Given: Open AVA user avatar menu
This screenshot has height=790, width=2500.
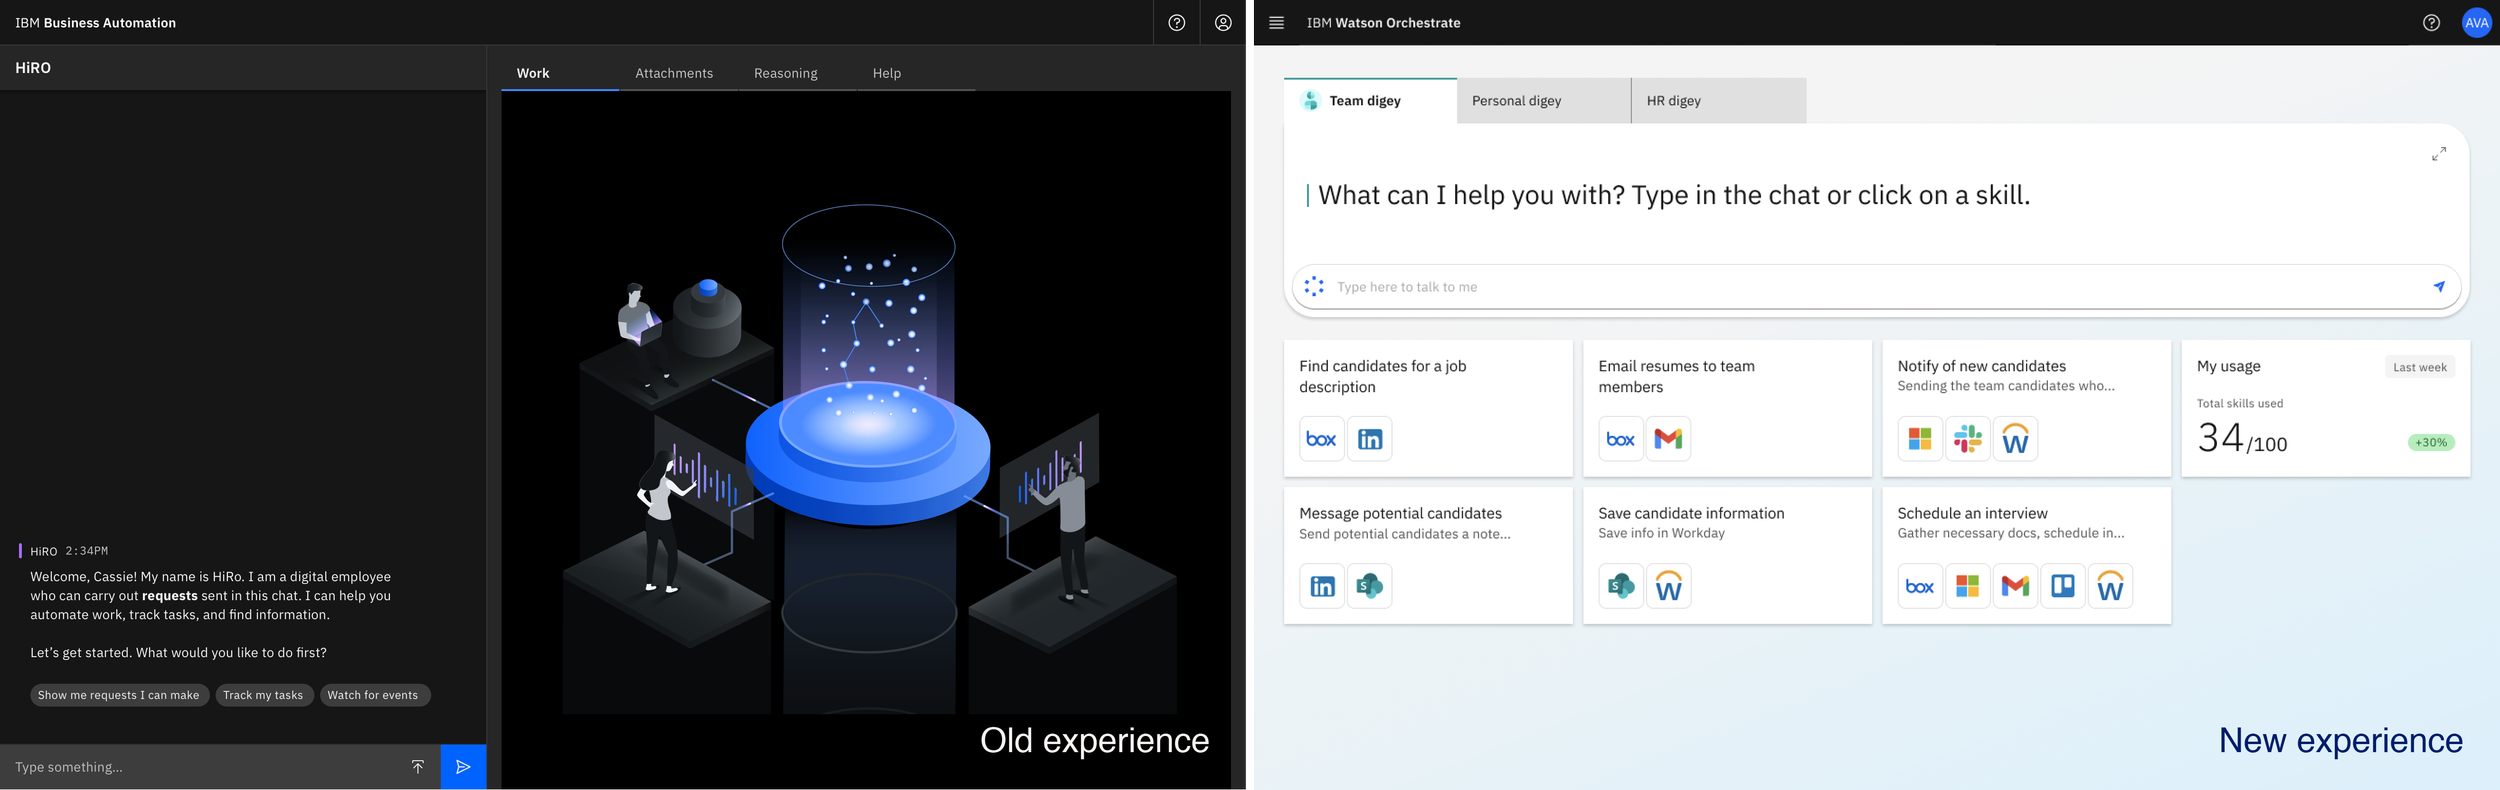Looking at the screenshot, I should (2476, 22).
